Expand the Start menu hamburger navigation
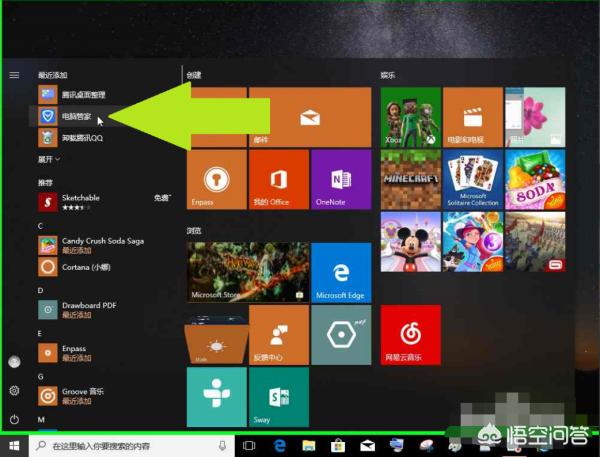This screenshot has height=457, width=600. (14, 74)
